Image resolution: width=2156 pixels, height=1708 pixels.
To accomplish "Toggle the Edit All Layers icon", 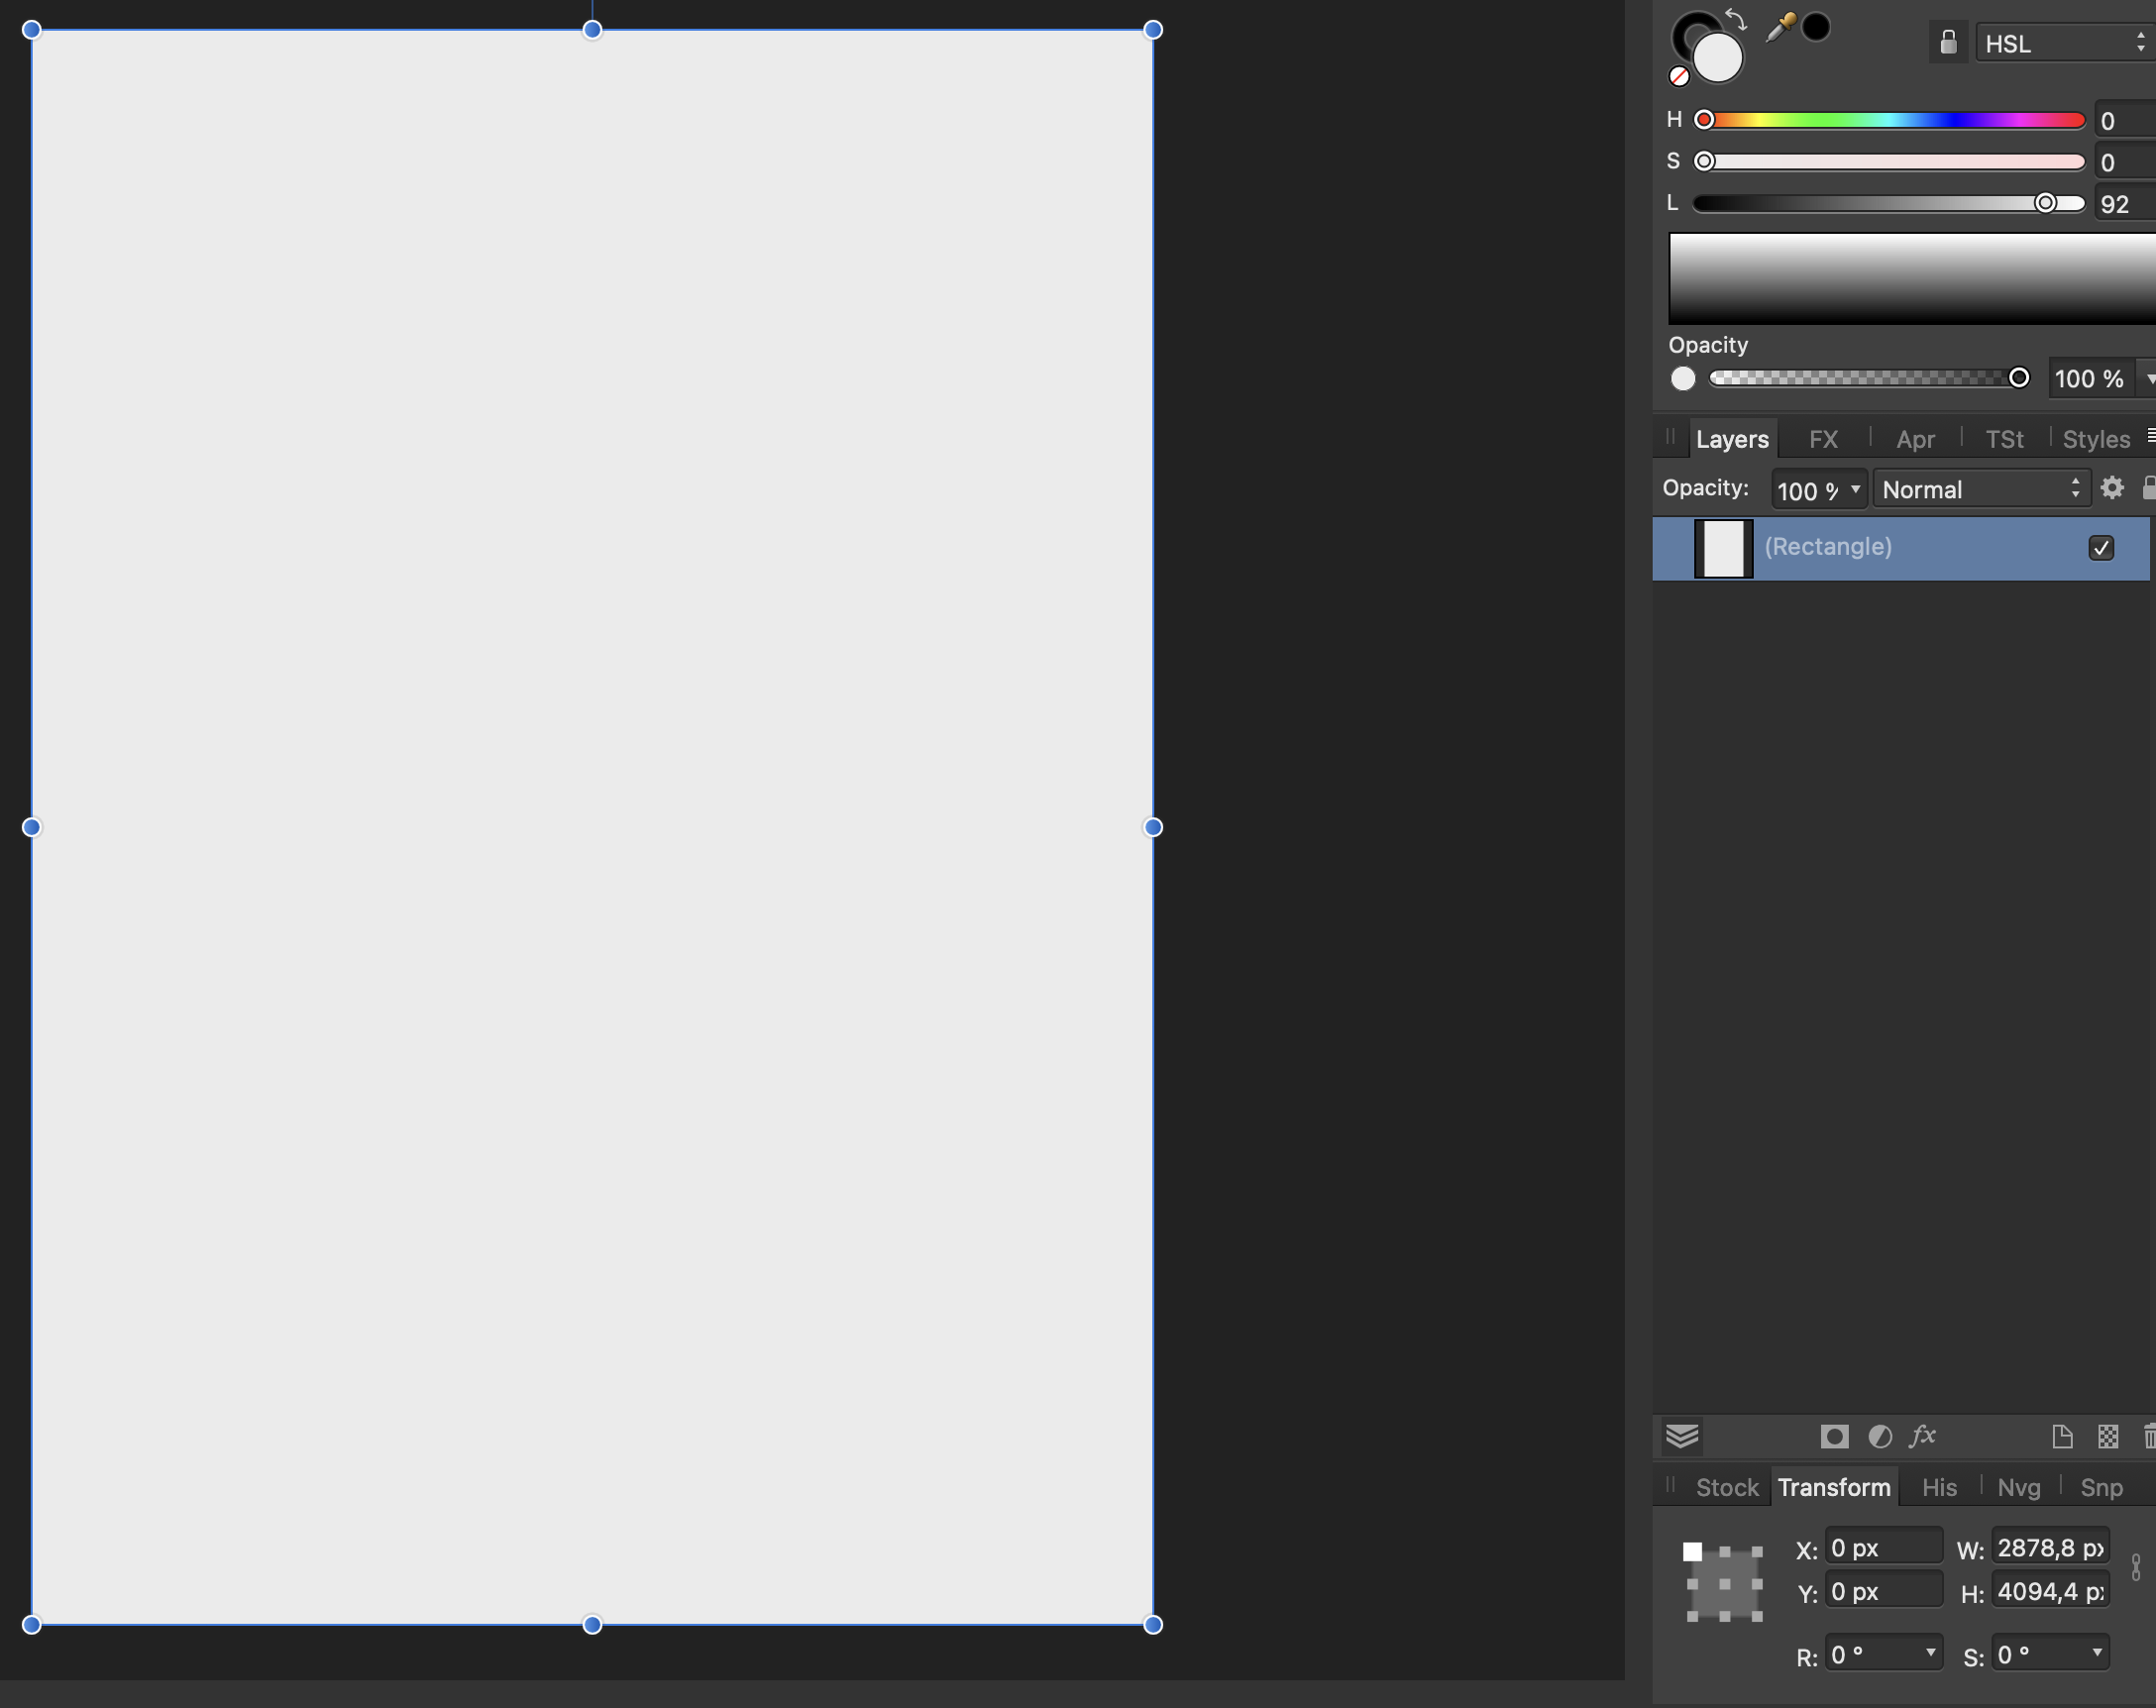I will click(x=1682, y=1437).
